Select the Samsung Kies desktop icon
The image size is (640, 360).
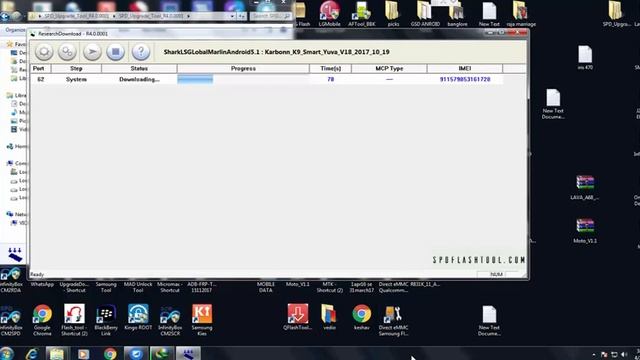click(202, 320)
